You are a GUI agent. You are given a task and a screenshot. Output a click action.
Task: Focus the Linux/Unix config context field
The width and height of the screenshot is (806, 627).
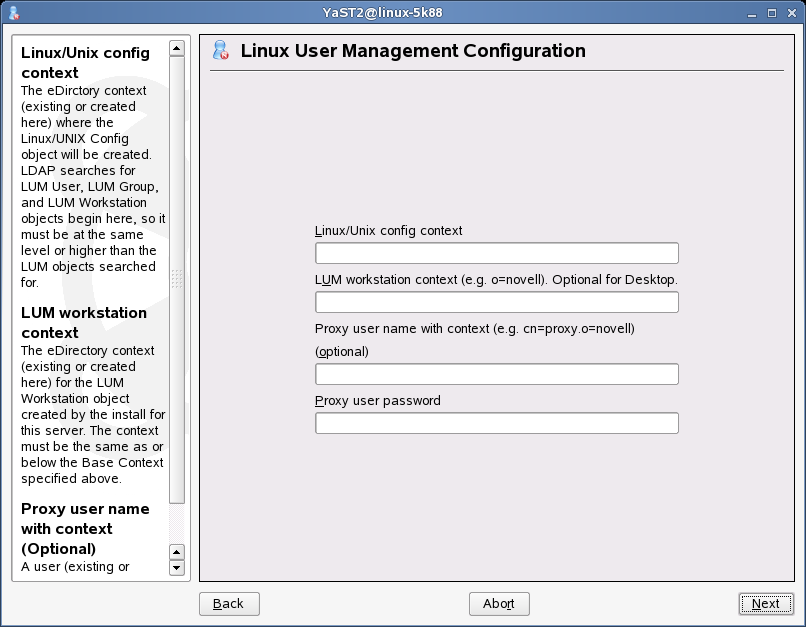pyautogui.click(x=497, y=253)
